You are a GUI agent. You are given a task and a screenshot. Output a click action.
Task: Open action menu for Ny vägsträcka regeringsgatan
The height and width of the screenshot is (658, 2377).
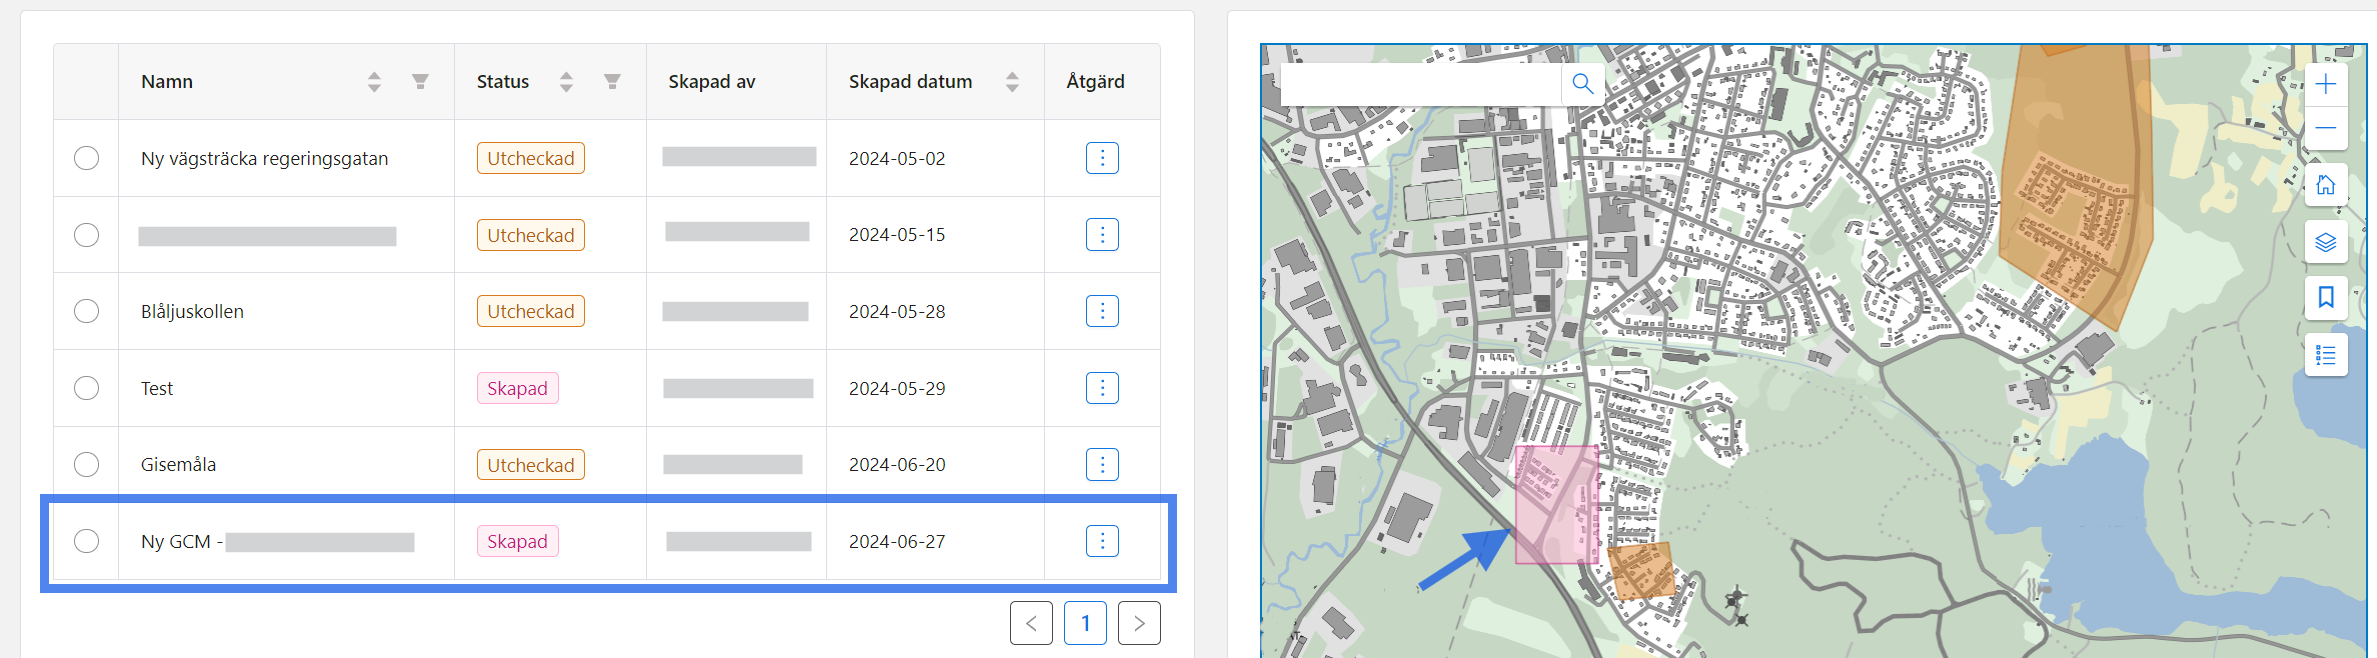pos(1102,158)
